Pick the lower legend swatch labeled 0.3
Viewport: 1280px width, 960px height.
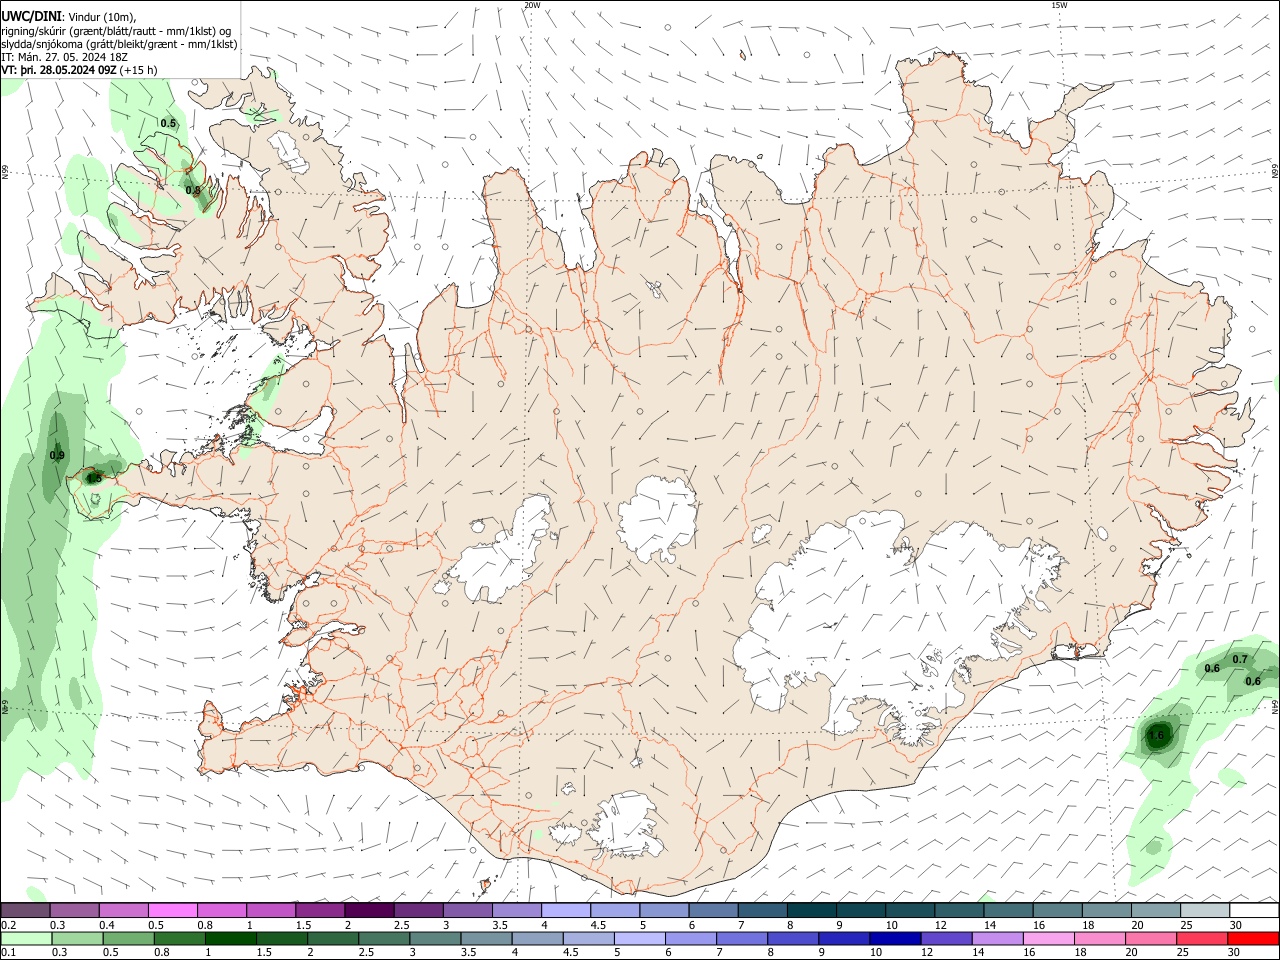tap(77, 939)
